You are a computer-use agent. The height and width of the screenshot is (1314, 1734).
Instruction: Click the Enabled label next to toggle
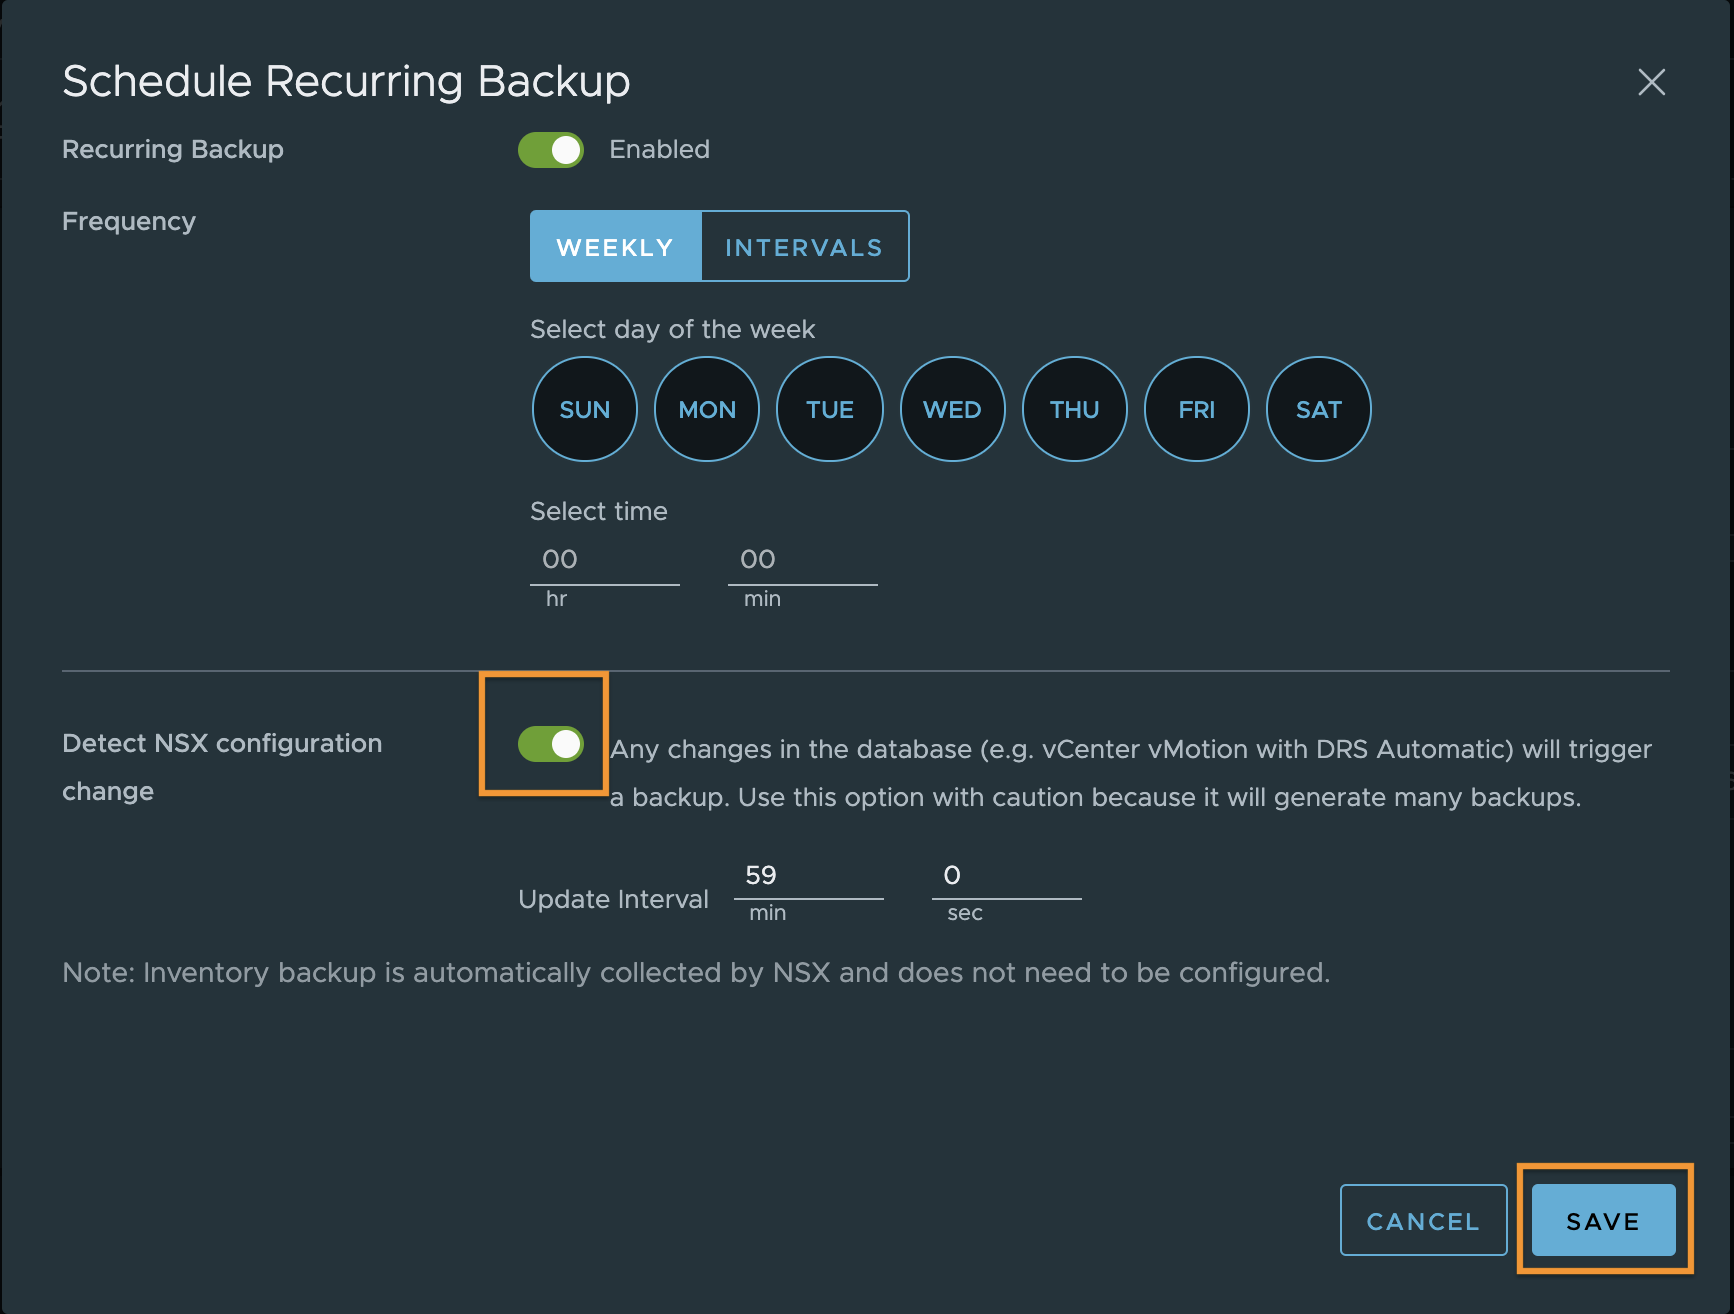659,149
